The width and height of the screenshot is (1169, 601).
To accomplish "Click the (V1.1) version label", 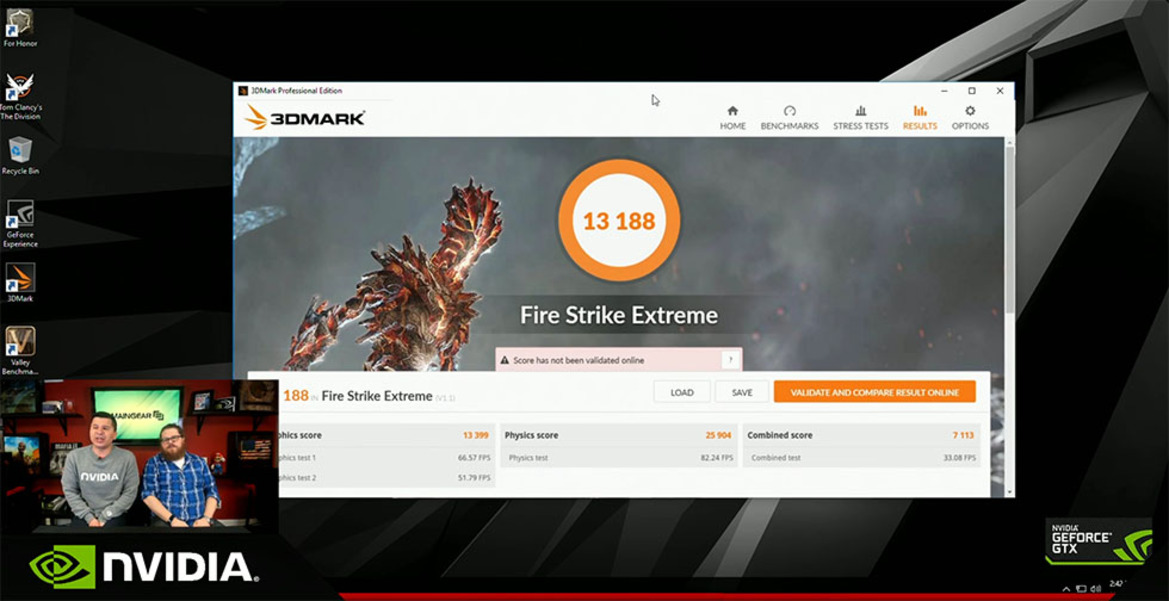I will pos(446,397).
